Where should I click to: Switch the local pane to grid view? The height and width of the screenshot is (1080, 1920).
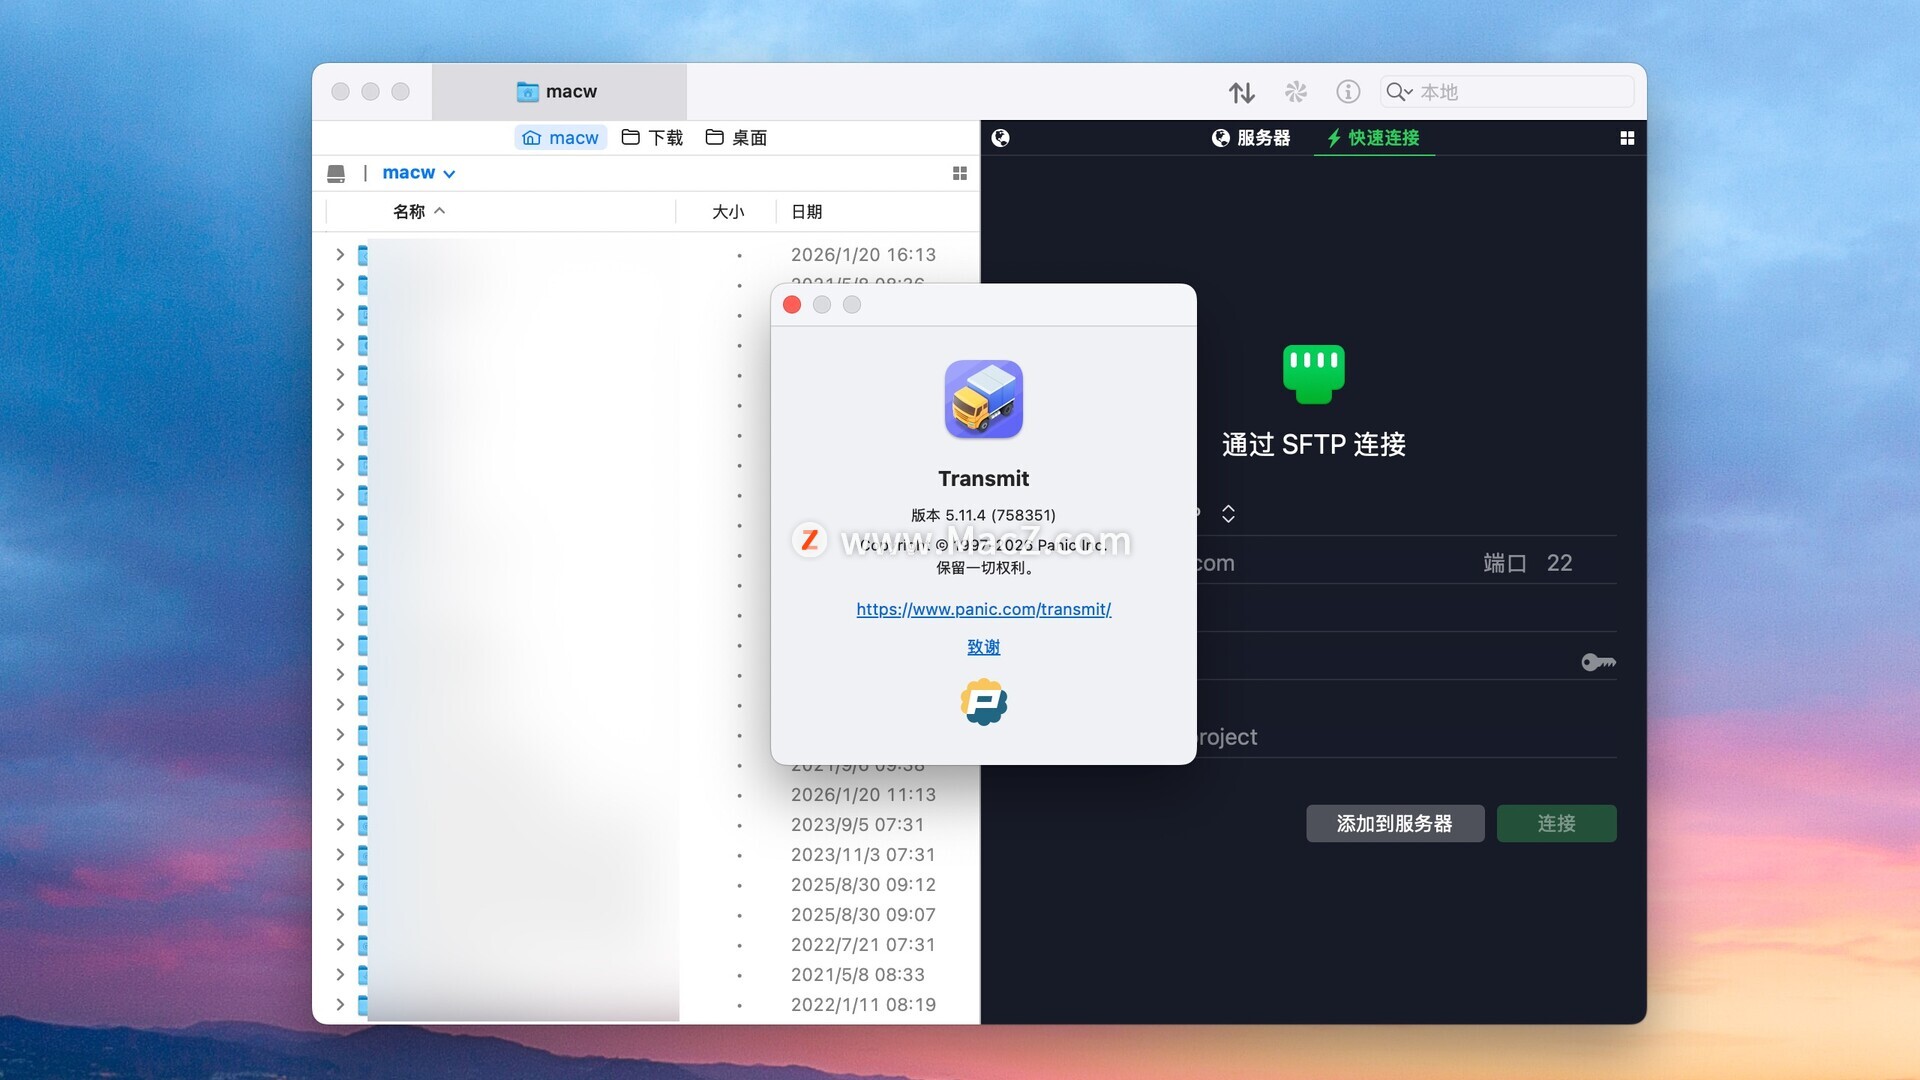[x=959, y=173]
